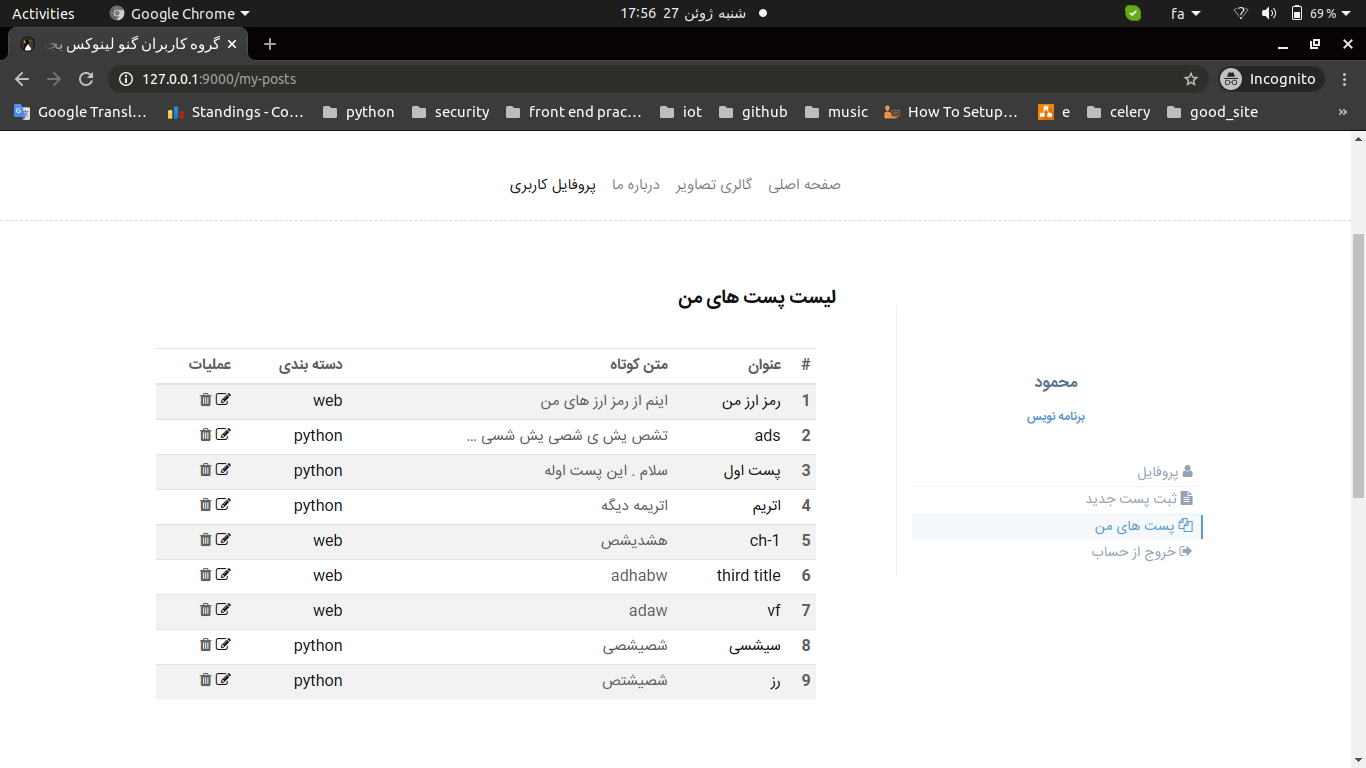
Task: Click the edit icon for post 'رمز ارز من'
Action: point(223,400)
